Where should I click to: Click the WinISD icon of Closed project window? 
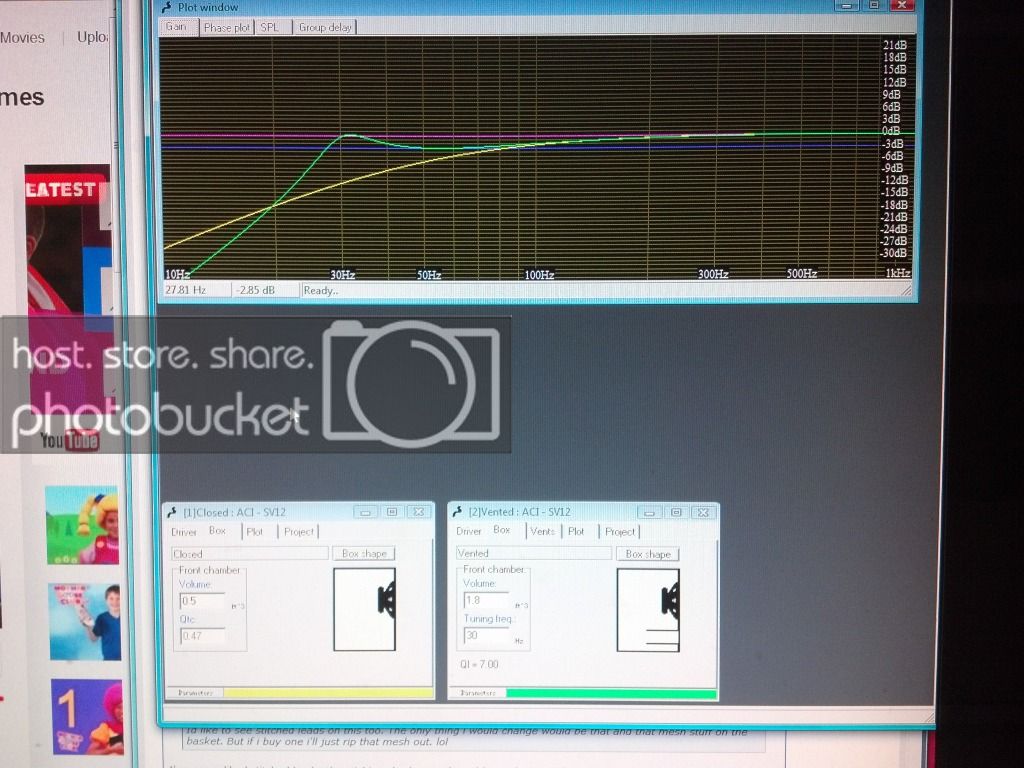pyautogui.click(x=172, y=512)
